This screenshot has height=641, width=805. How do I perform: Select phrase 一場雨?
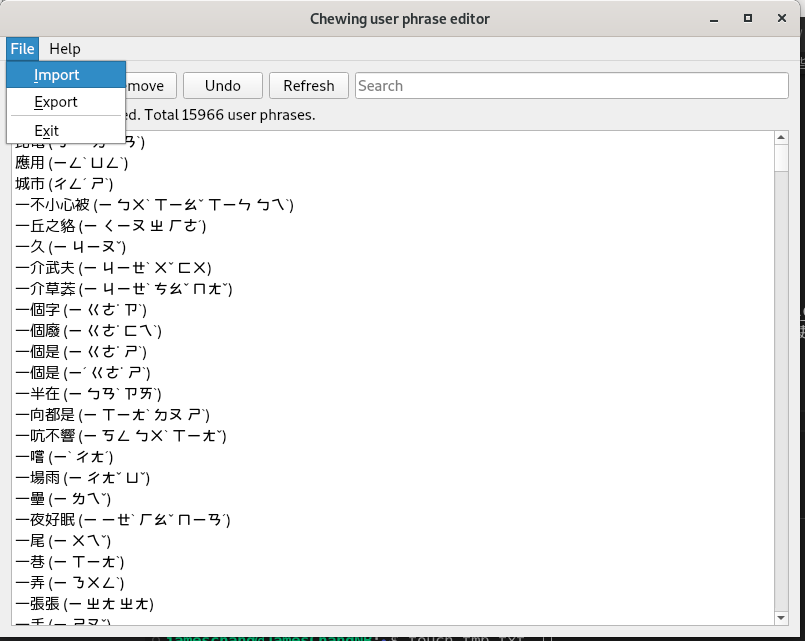(x=393, y=478)
